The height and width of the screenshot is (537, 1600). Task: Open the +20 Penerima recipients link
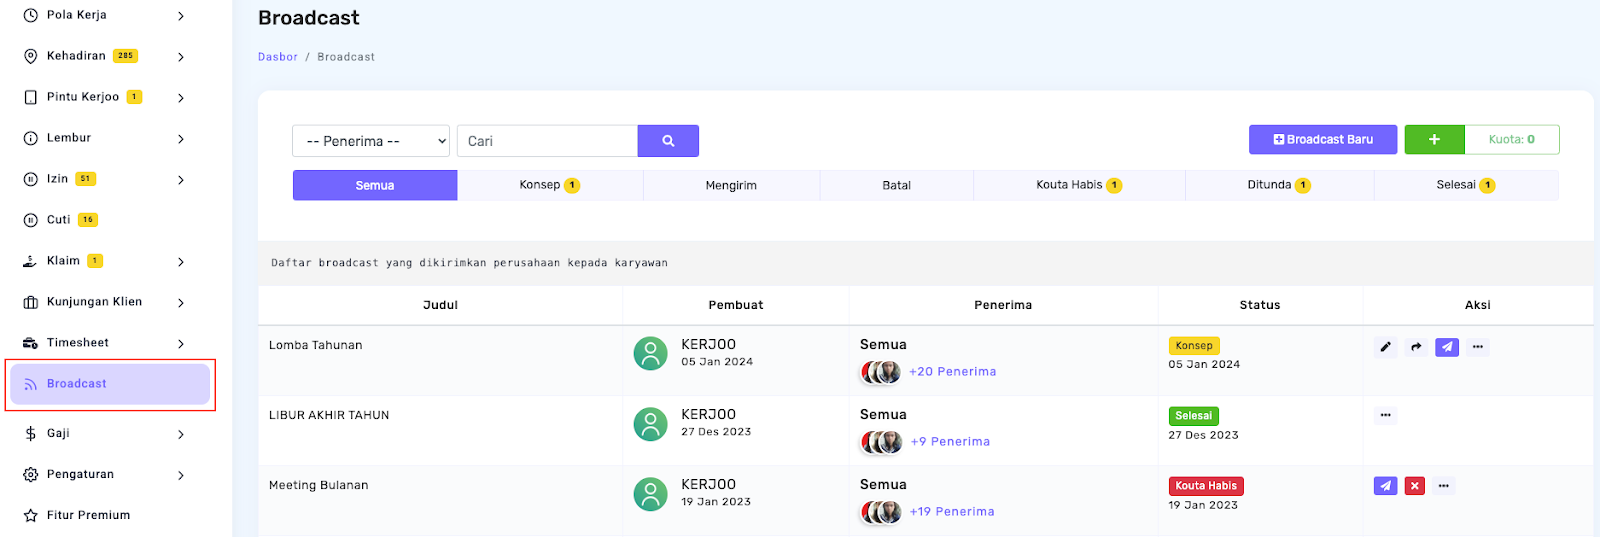[952, 372]
